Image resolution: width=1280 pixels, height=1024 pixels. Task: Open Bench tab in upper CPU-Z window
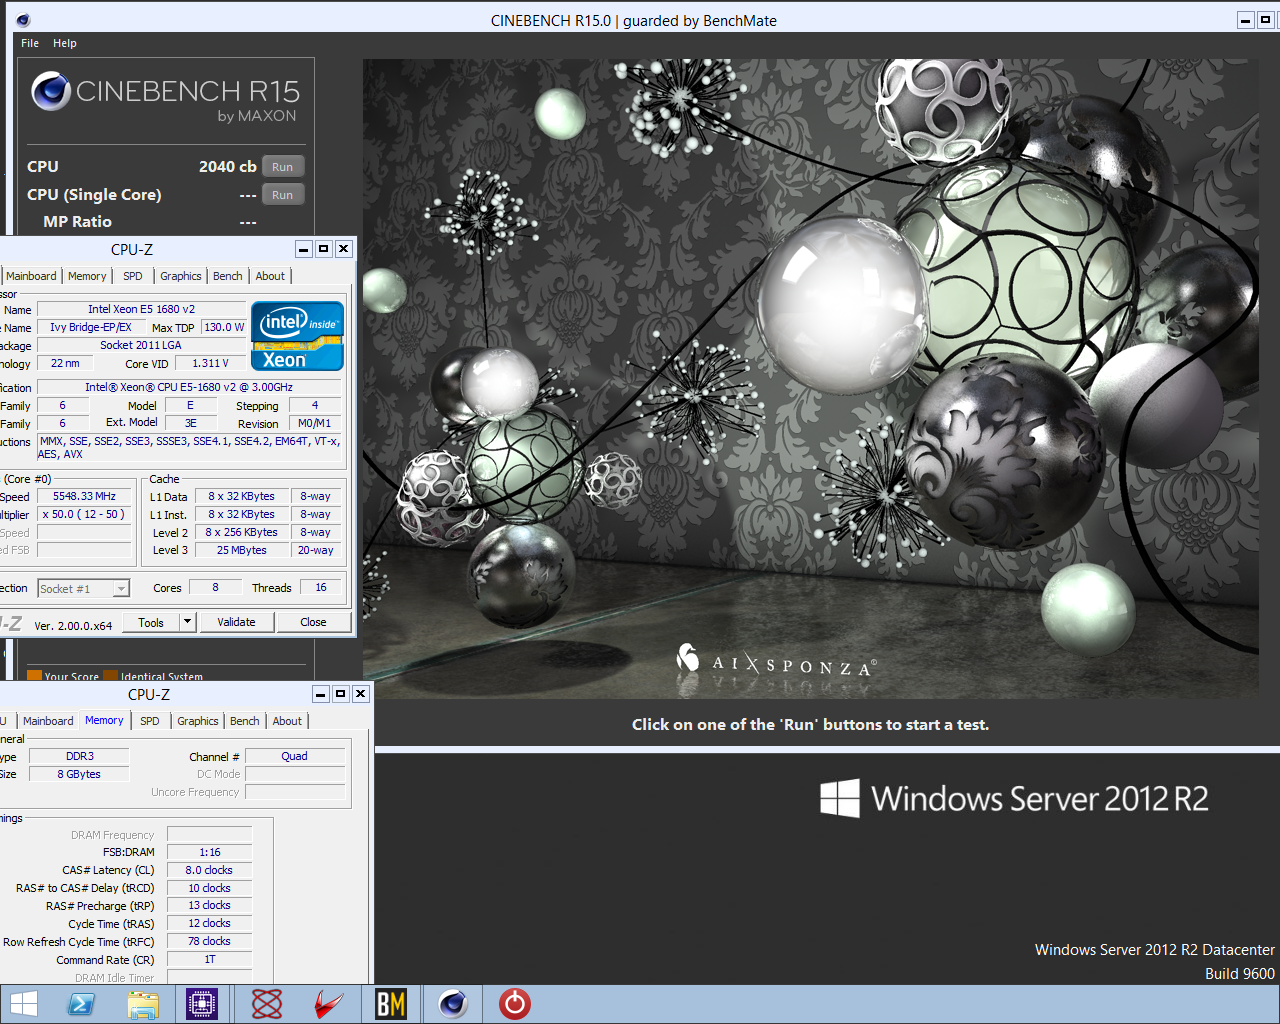click(x=228, y=276)
